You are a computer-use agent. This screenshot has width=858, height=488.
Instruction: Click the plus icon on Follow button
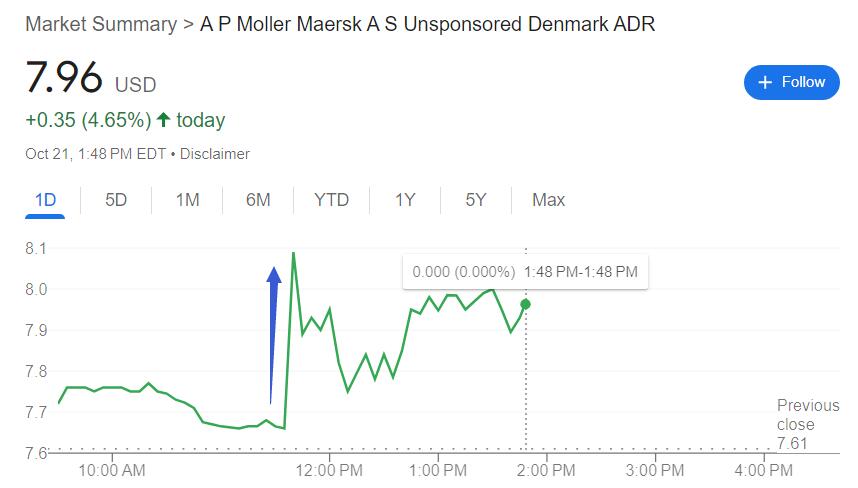pyautogui.click(x=766, y=82)
